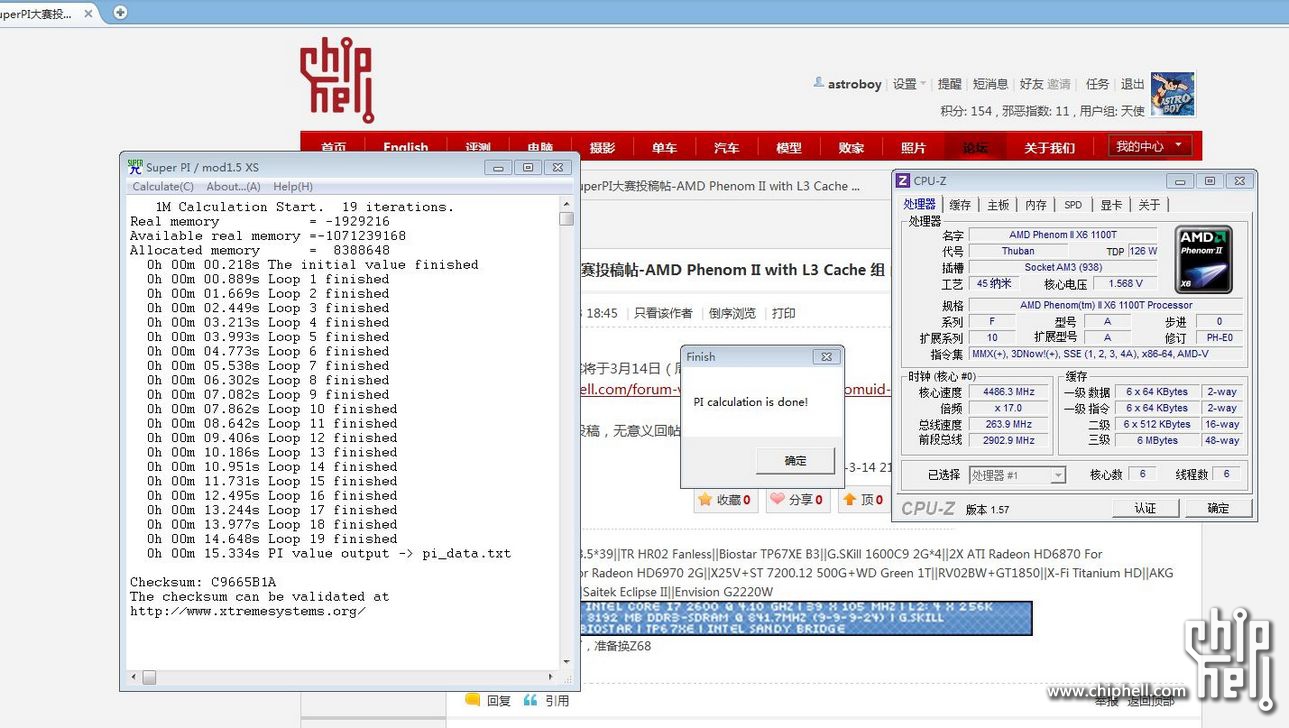1289x728 pixels.
Task: Open the 好友 friends link
Action: point(1031,84)
